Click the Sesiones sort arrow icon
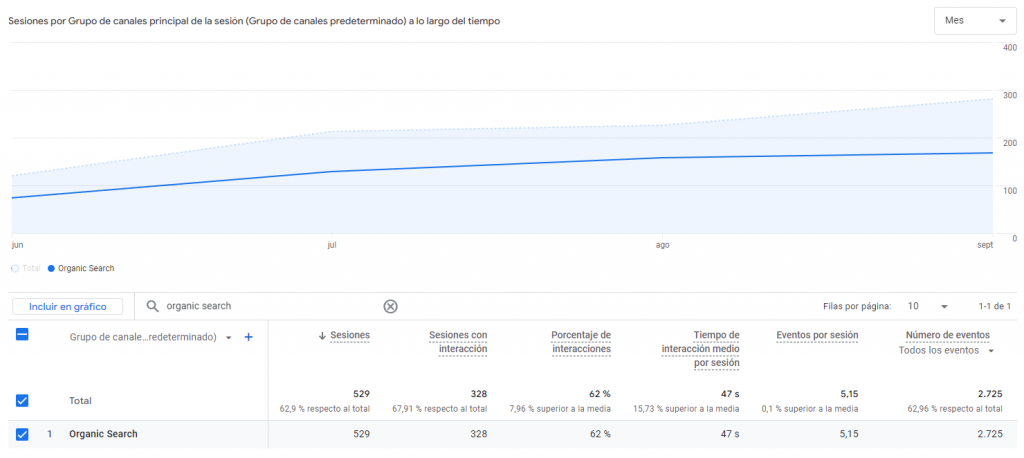1024x458 pixels. (321, 335)
